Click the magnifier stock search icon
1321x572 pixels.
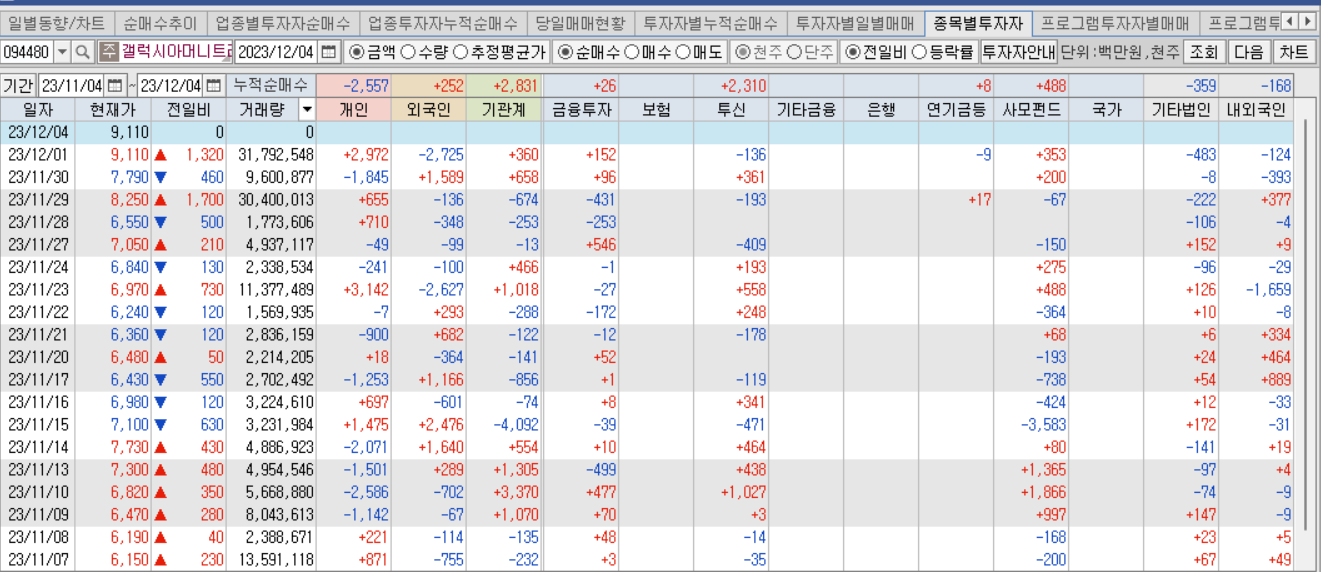83,51
